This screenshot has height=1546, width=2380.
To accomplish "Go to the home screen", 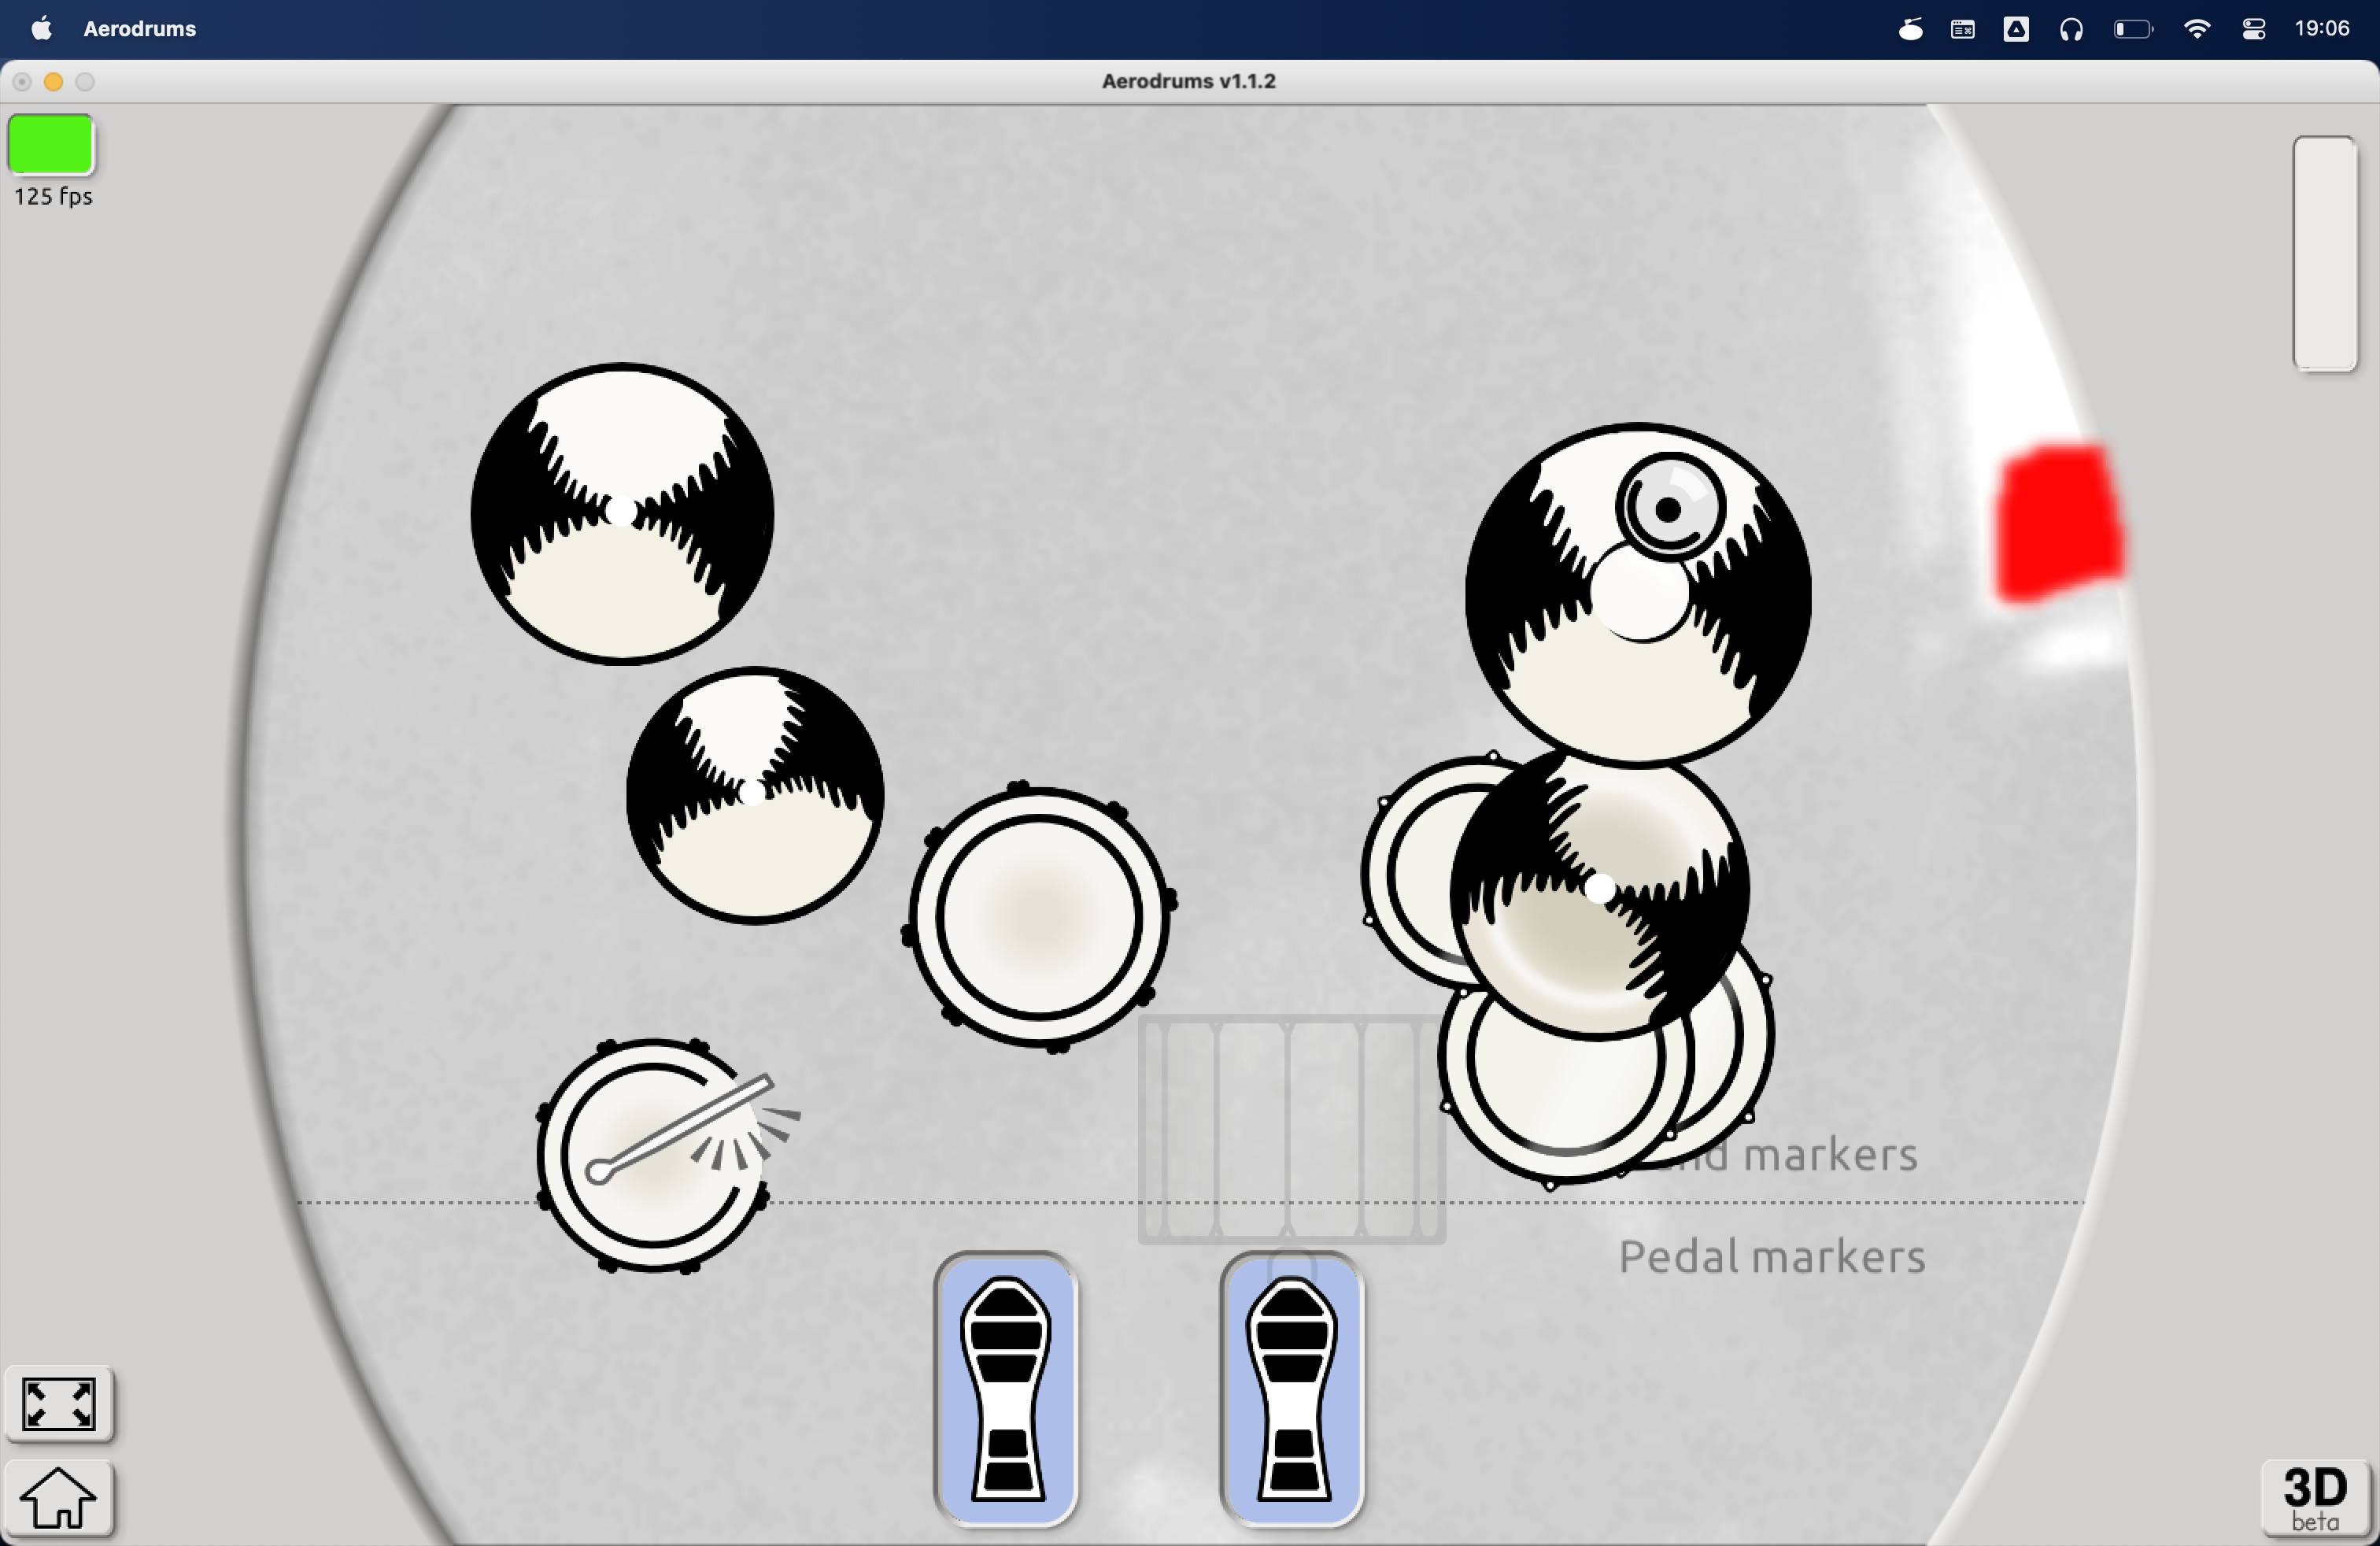I will point(59,1498).
